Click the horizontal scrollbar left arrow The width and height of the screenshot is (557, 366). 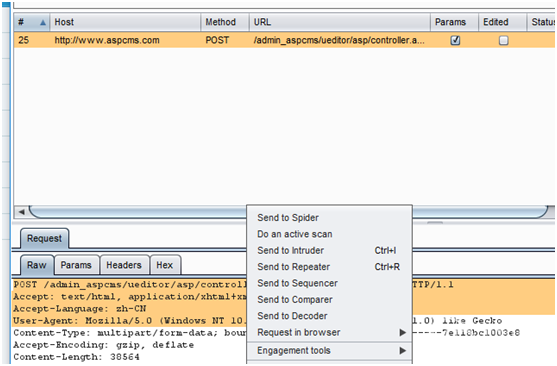tap(21, 212)
